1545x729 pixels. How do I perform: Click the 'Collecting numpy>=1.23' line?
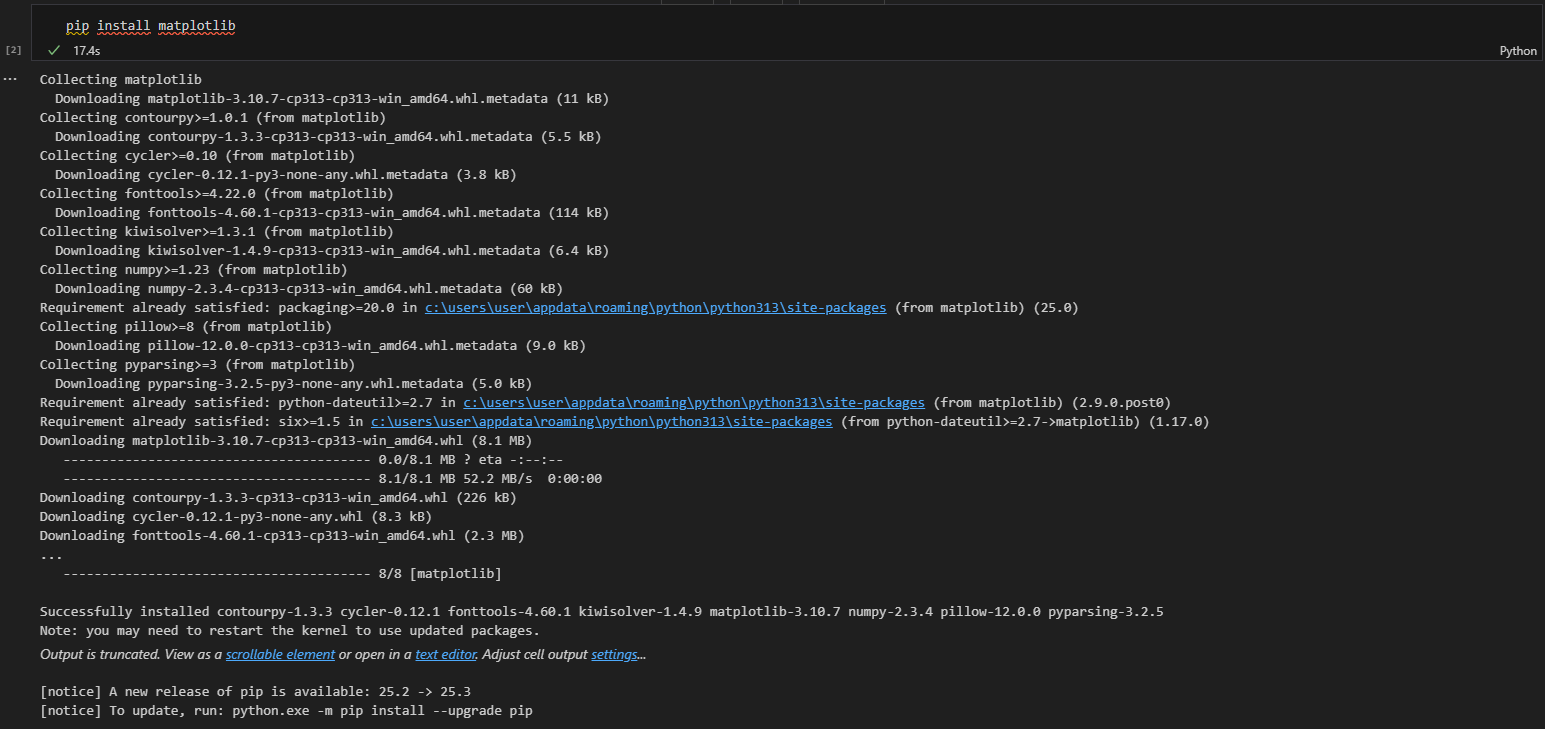point(193,269)
